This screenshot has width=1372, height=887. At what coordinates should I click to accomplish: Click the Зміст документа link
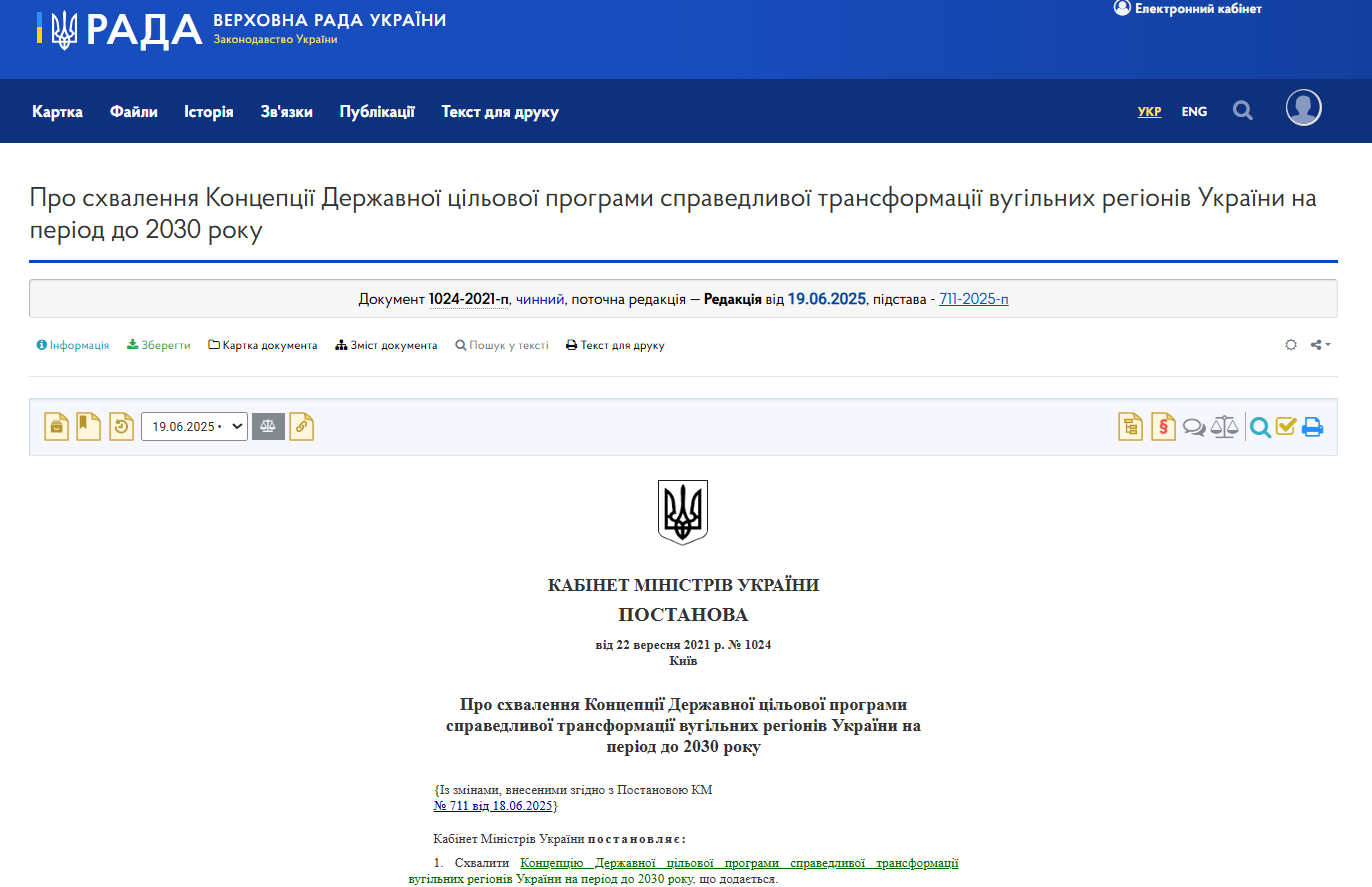point(387,345)
